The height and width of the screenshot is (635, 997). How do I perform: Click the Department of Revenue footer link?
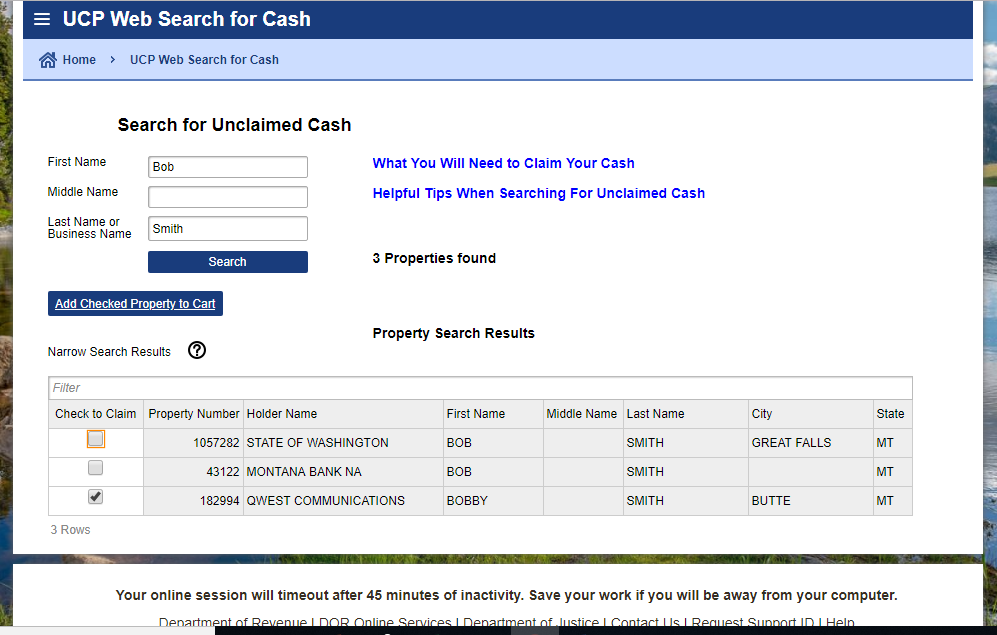(x=235, y=621)
